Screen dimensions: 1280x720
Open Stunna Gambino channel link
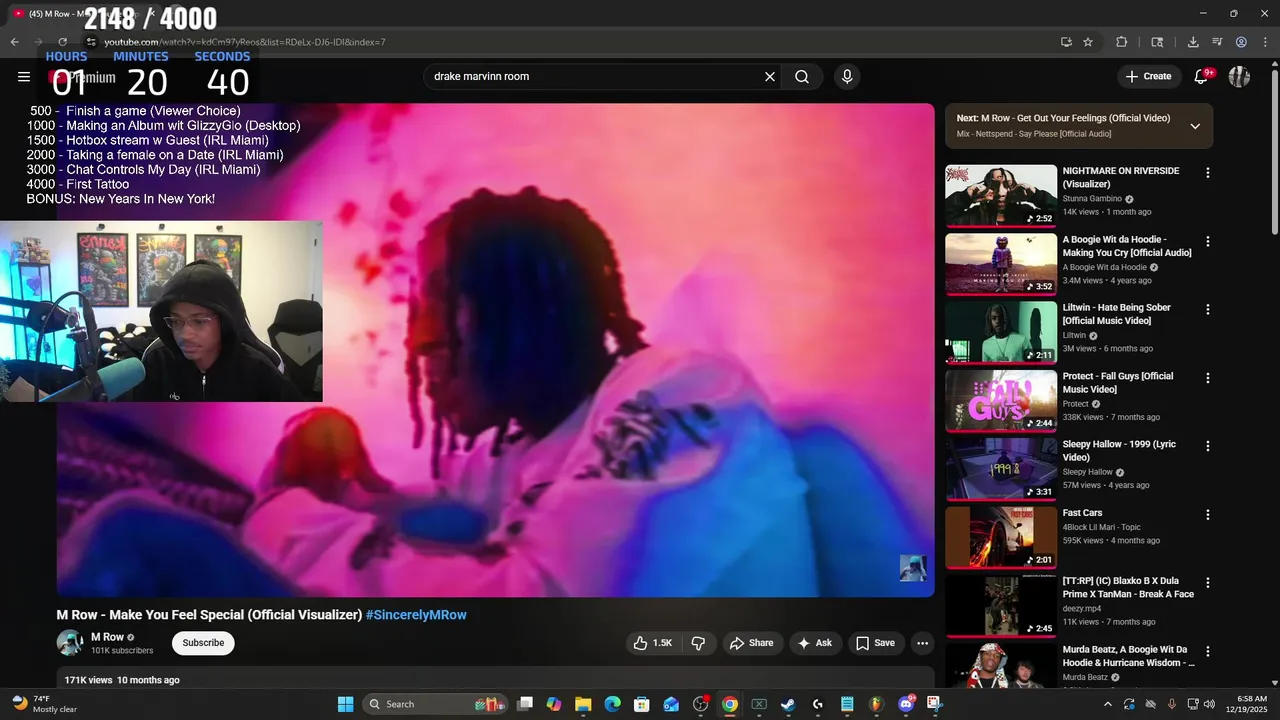[x=1092, y=199]
